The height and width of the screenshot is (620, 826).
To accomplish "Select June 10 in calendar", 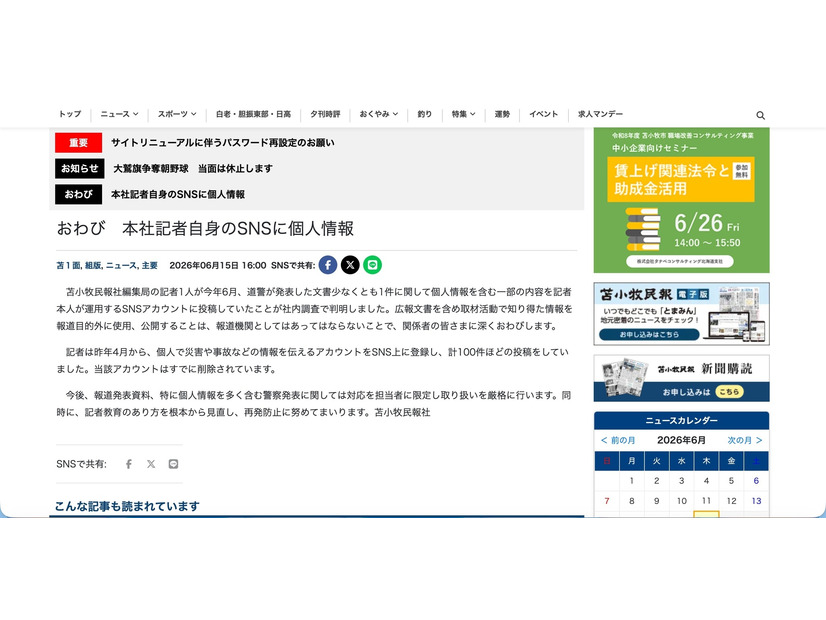I will 682,501.
